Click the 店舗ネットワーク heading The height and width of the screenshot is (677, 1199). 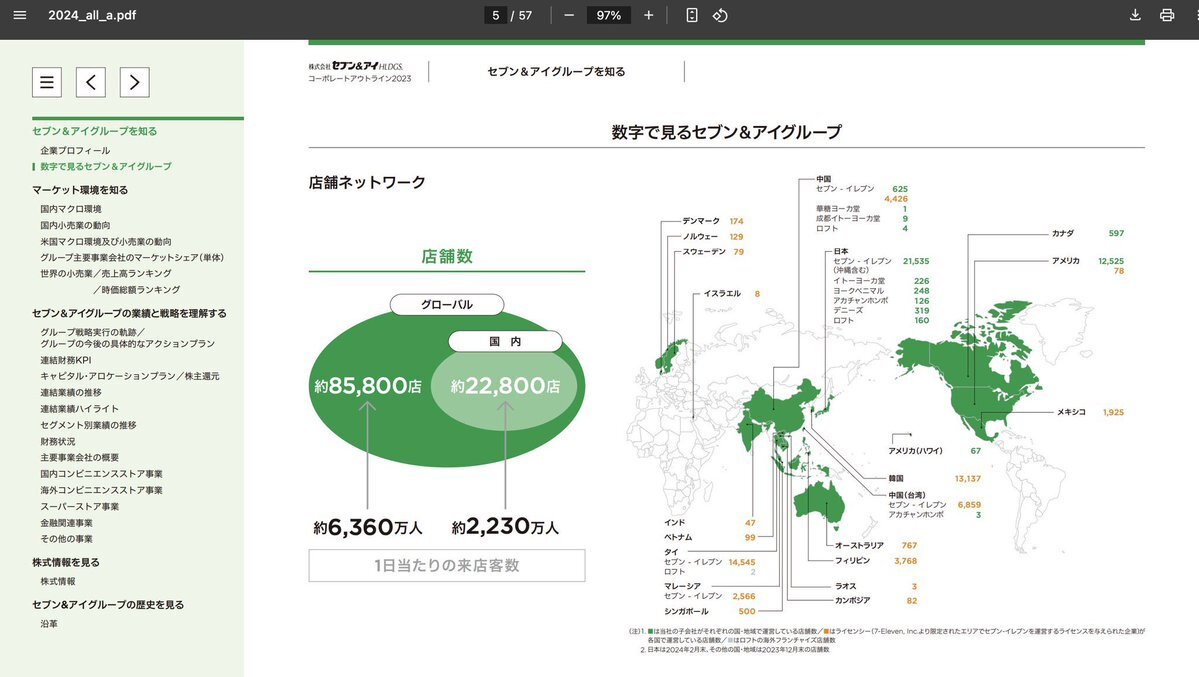pyautogui.click(x=367, y=182)
